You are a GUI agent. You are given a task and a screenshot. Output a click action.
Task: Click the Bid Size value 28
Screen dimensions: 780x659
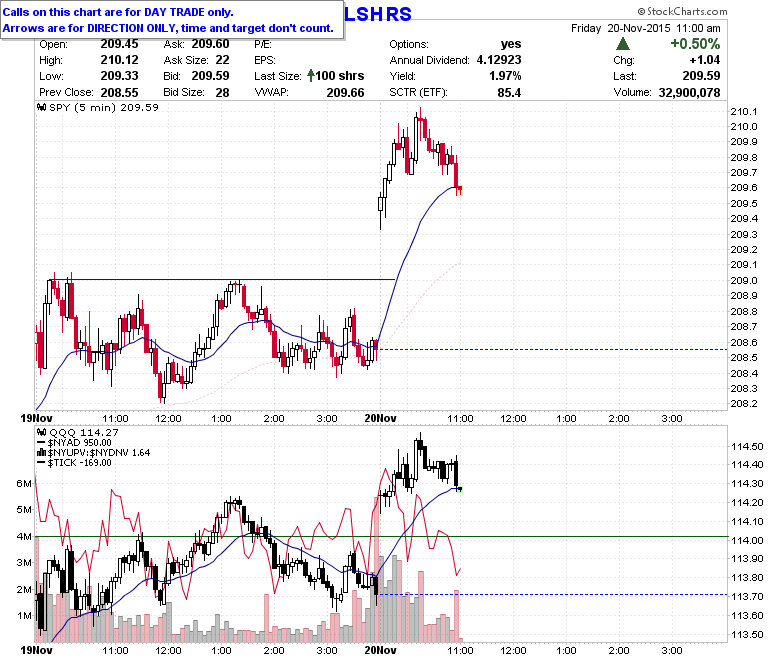[222, 93]
